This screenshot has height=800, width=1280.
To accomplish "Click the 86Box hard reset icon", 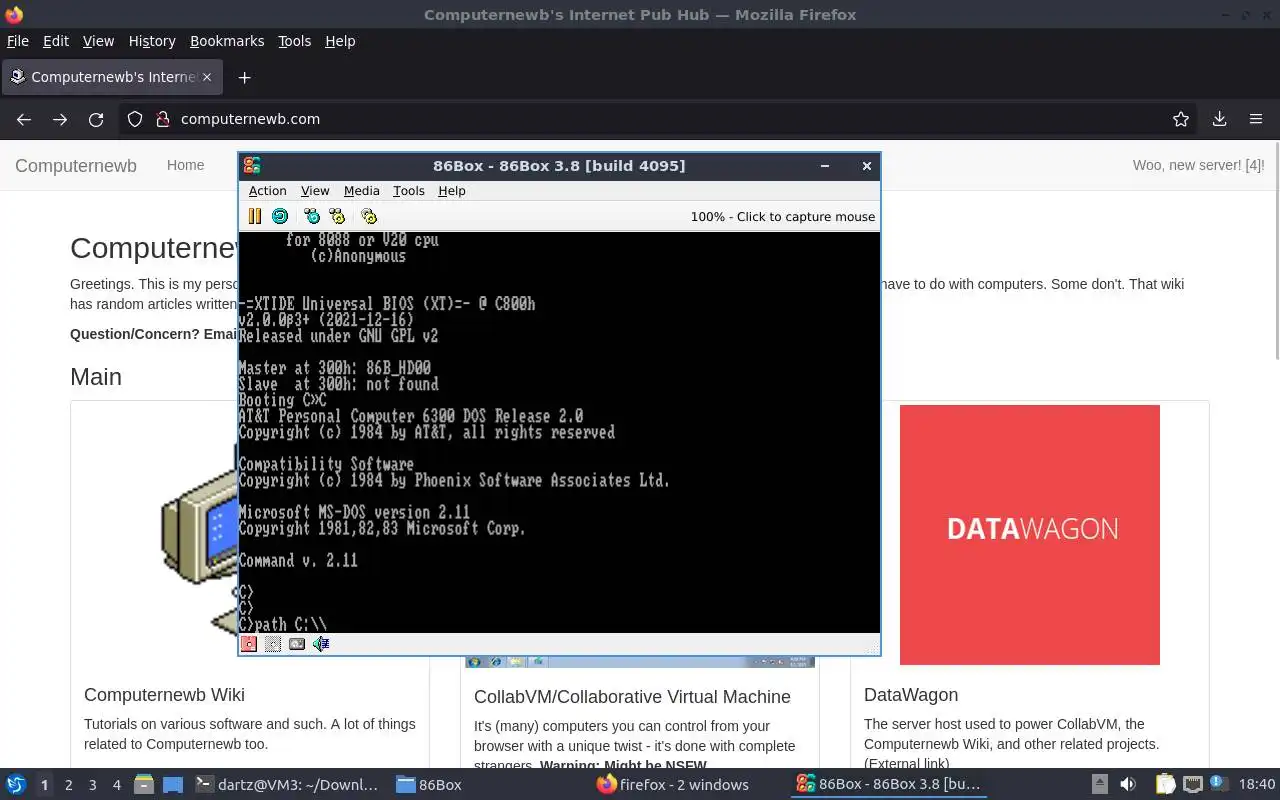I will point(280,216).
